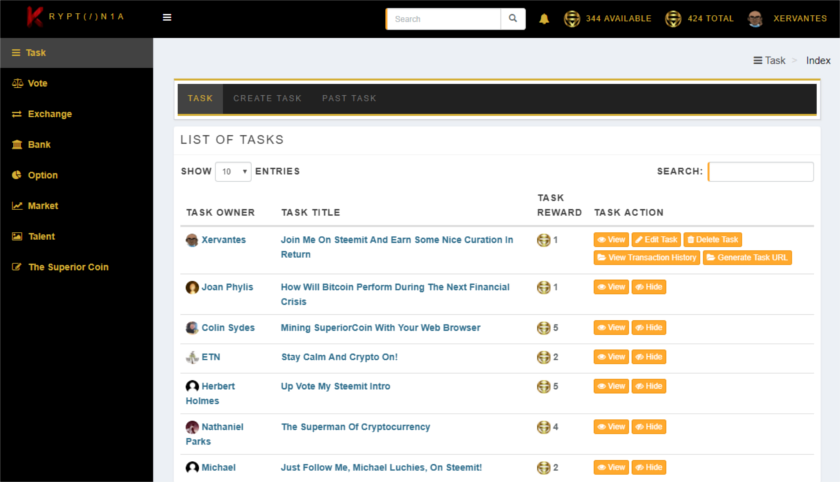This screenshot has width=840, height=482.
Task: Switch to the Past Task tab
Action: [349, 99]
